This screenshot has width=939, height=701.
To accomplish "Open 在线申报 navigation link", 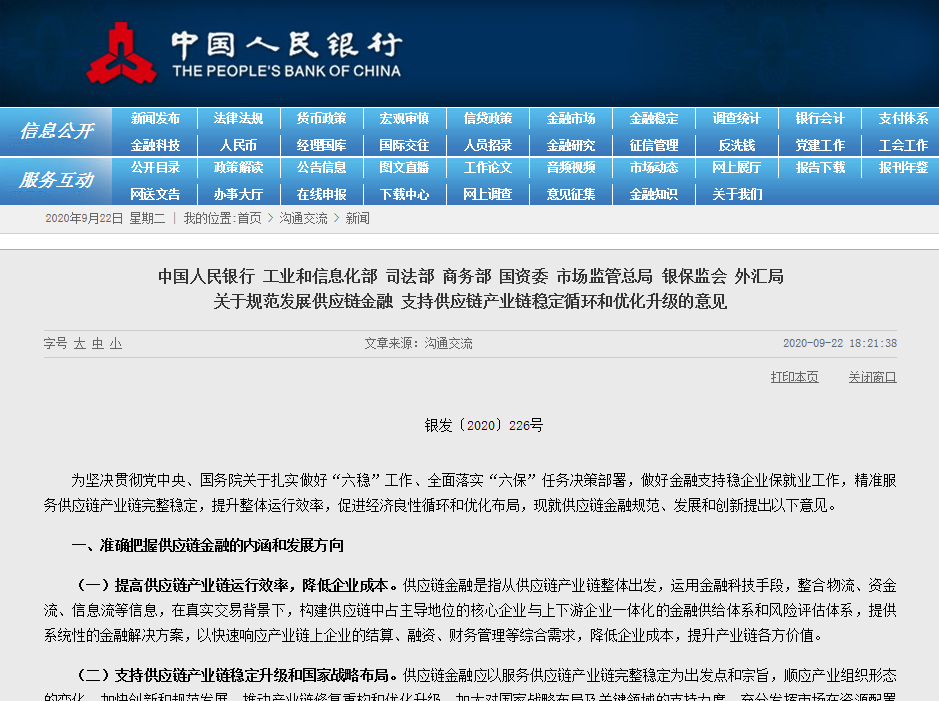I will click(322, 195).
